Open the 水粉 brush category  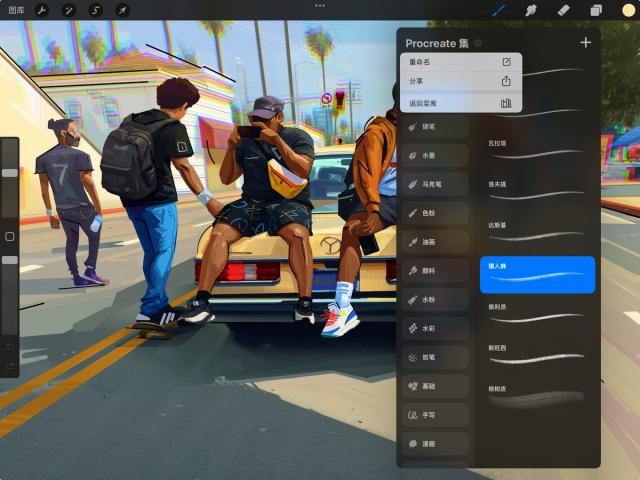click(435, 300)
